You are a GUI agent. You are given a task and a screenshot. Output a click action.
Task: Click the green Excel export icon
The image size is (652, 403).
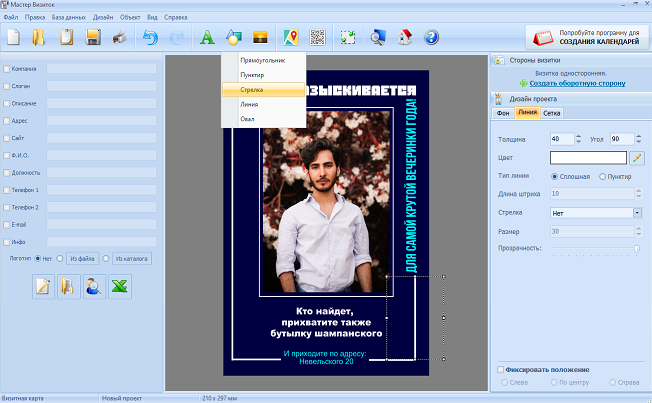(x=120, y=286)
